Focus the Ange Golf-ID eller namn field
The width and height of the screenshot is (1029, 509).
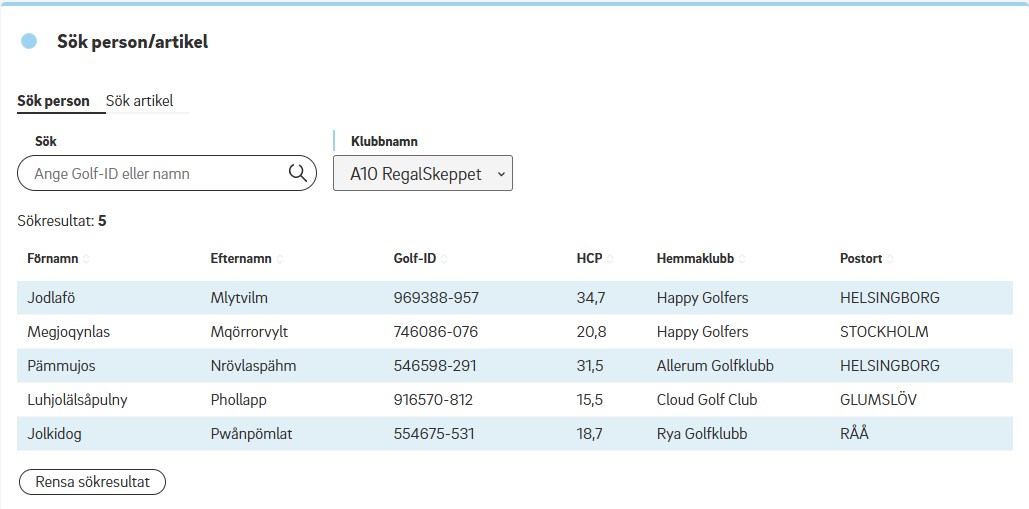click(155, 173)
